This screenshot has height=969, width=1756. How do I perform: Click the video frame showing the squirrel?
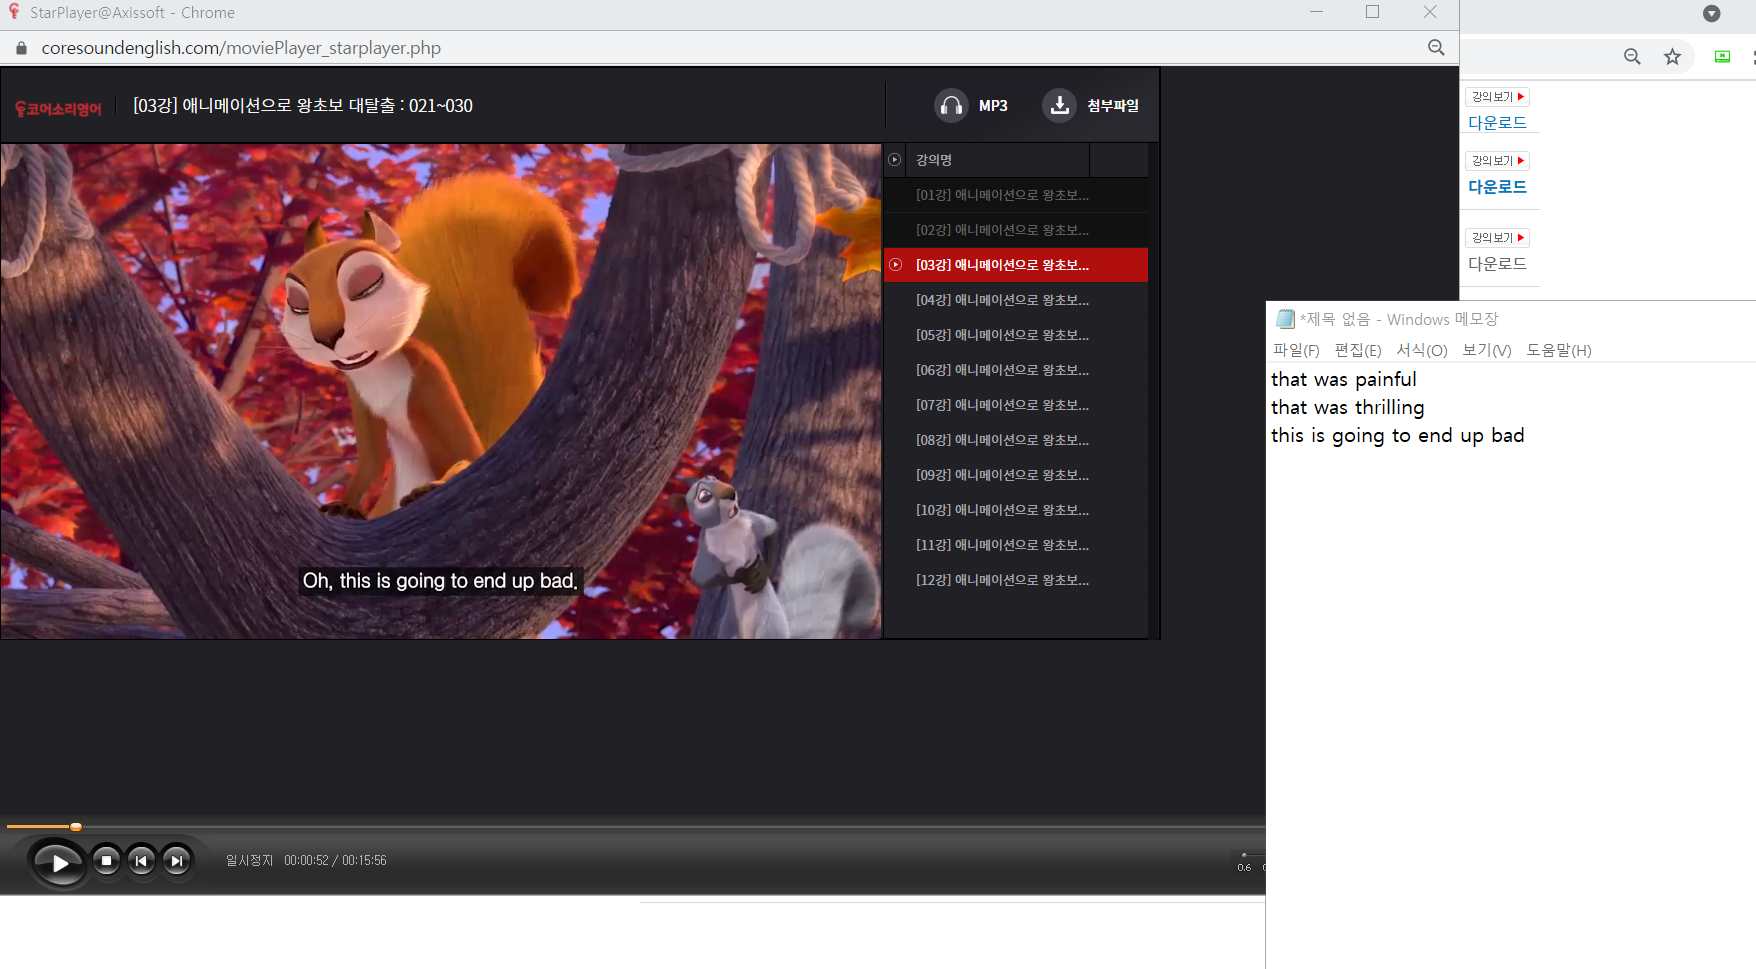tap(441, 391)
